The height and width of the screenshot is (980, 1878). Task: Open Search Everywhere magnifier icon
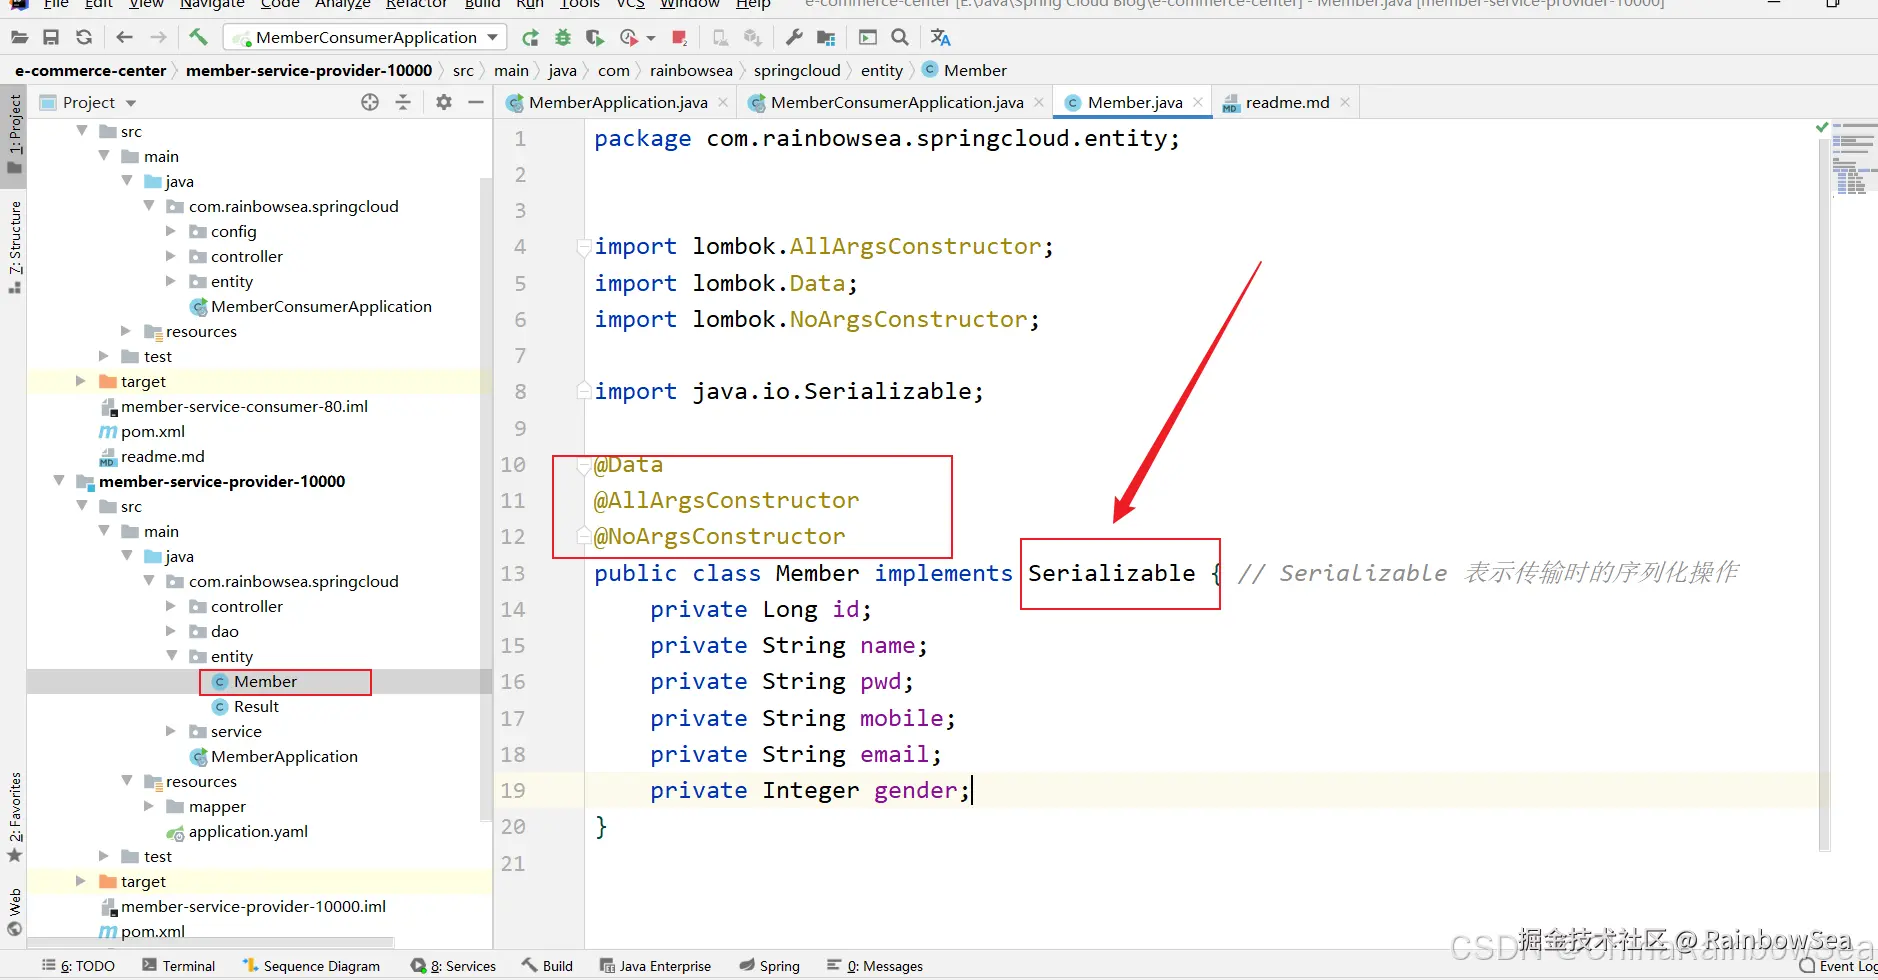click(x=900, y=38)
